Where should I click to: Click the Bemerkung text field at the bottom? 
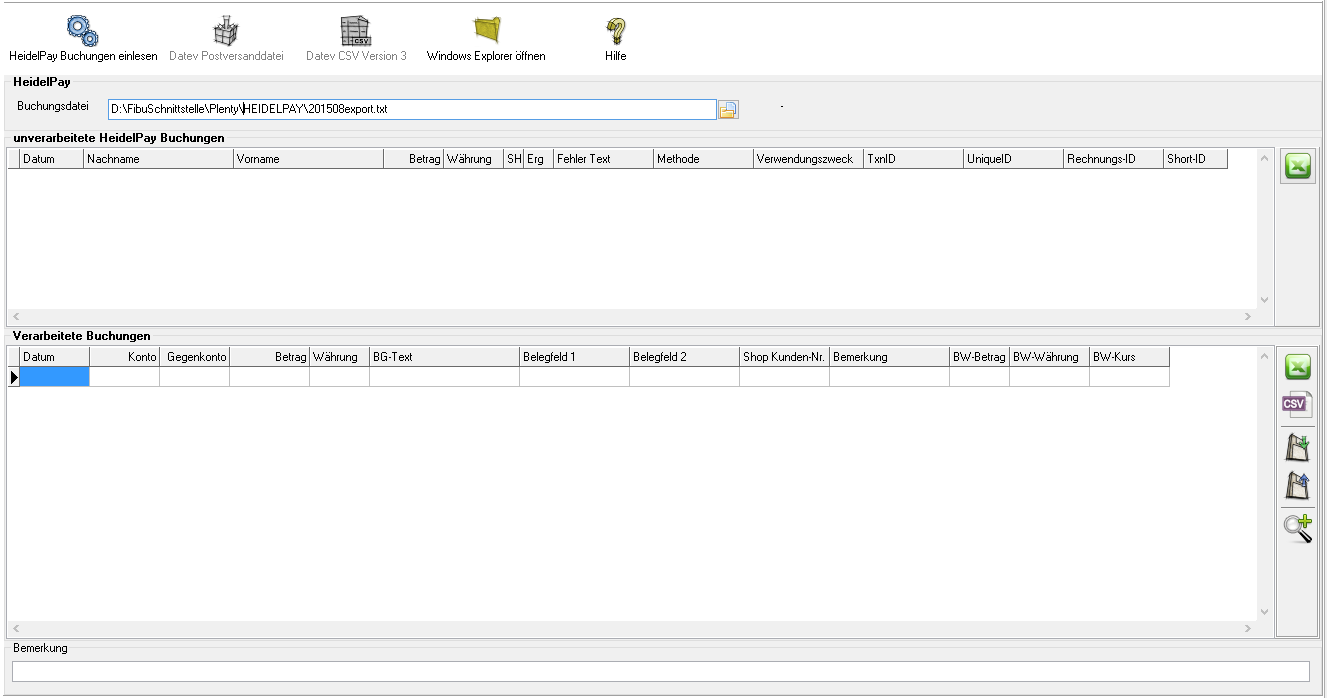(660, 671)
